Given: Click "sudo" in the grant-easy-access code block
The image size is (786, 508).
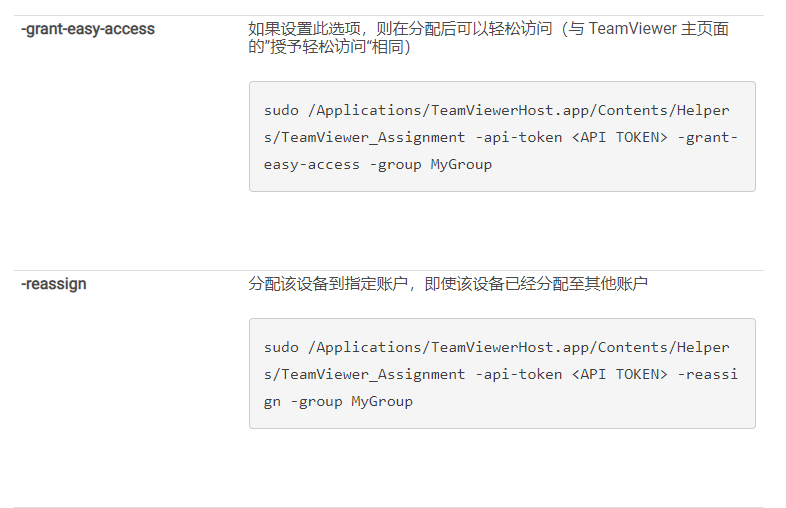Looking at the screenshot, I should 281,110.
